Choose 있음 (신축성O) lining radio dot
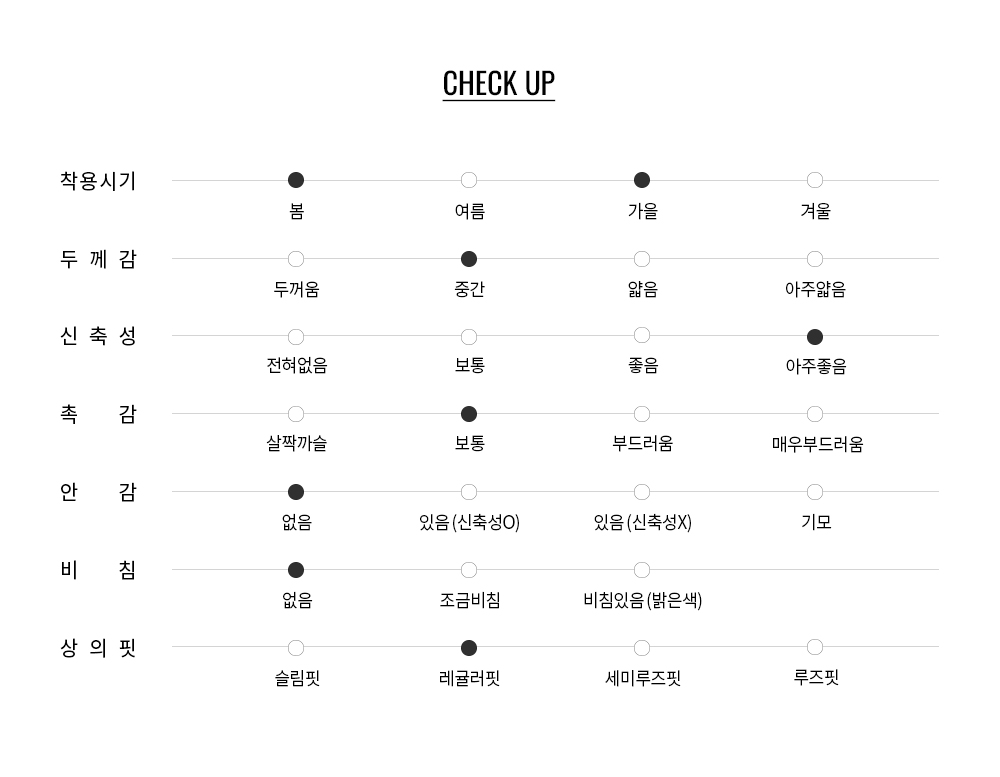Screen dimensions: 1000x777 tap(469, 492)
